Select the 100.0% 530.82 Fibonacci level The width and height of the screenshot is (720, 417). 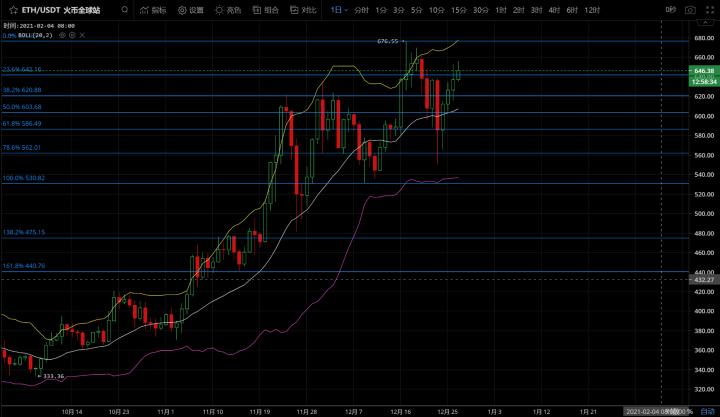point(23,178)
